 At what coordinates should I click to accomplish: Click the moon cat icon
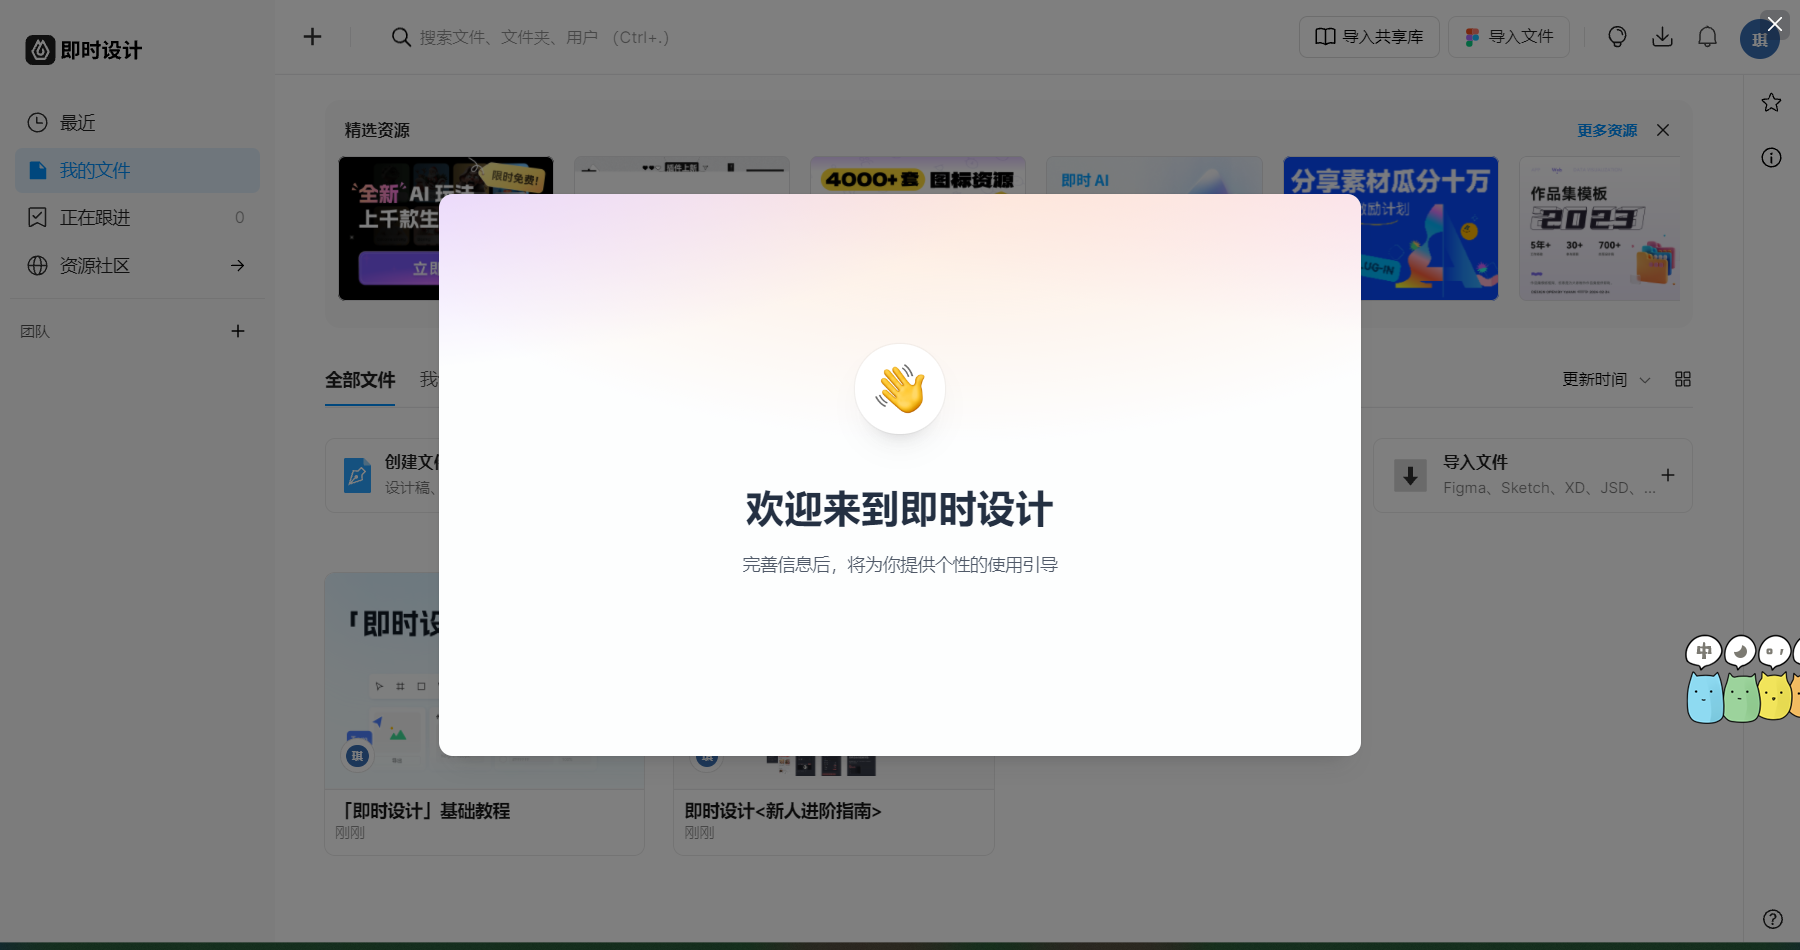(x=1741, y=679)
